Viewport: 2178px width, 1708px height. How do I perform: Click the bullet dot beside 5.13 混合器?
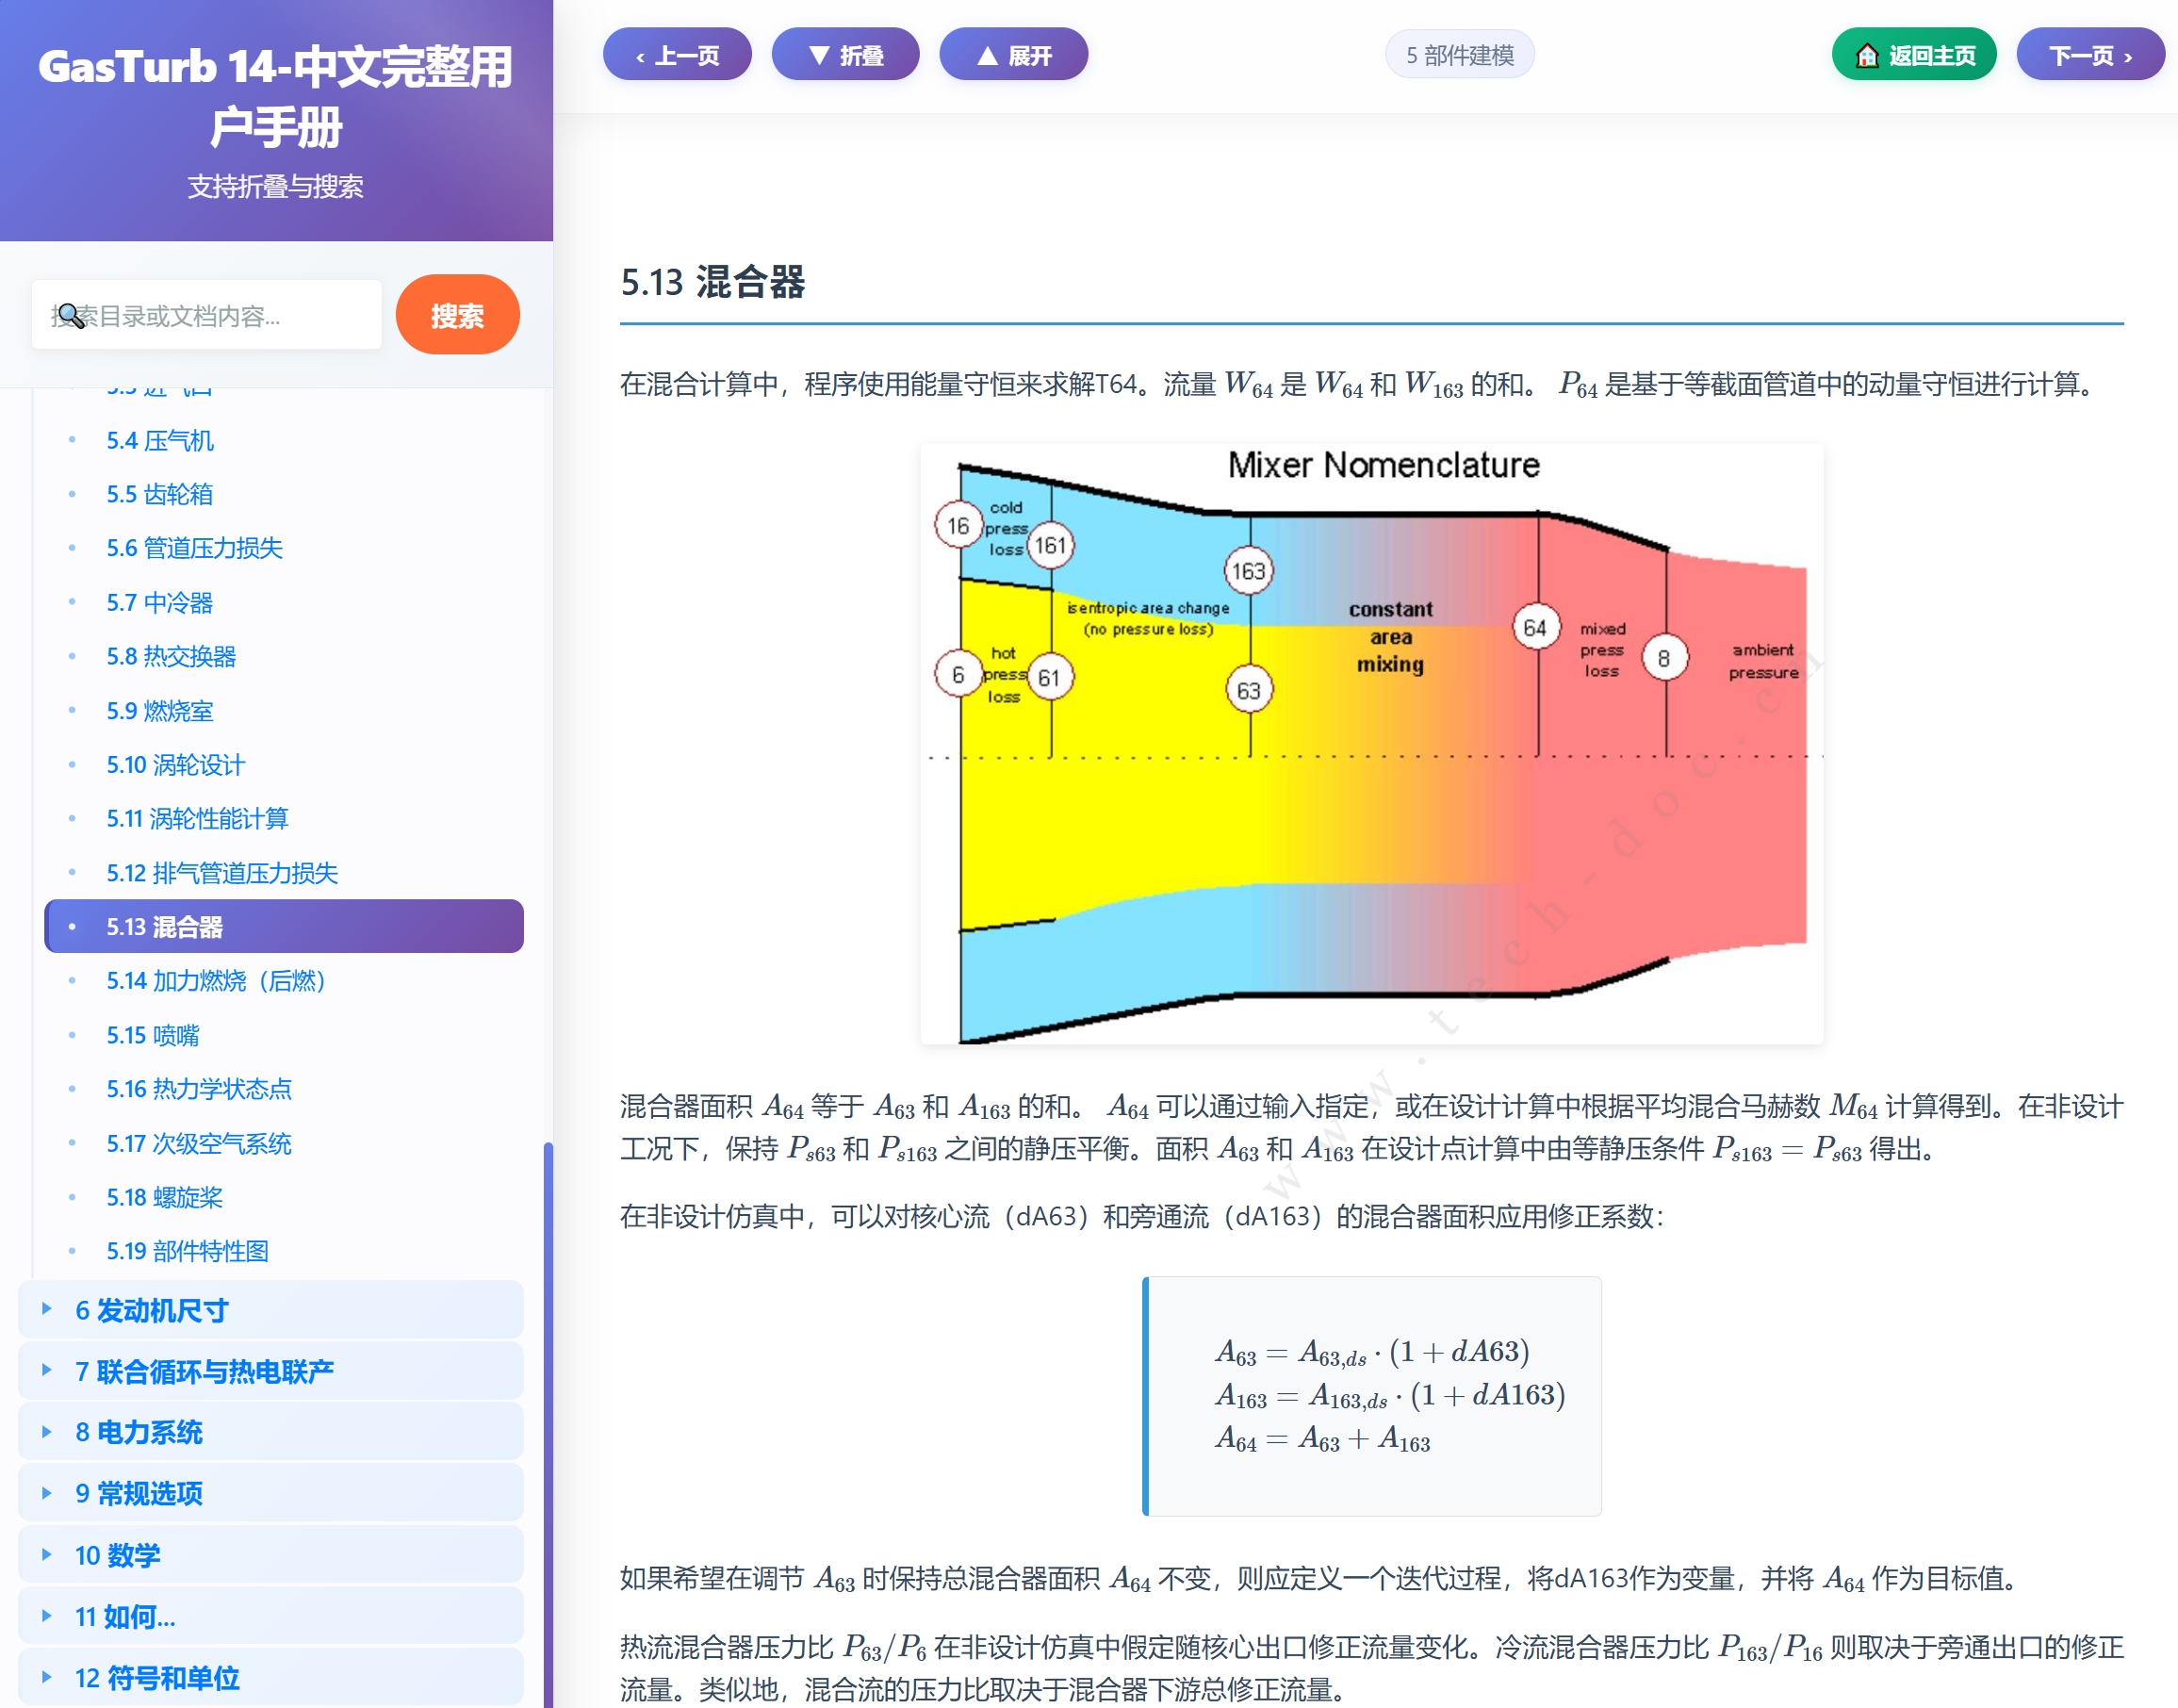point(71,927)
